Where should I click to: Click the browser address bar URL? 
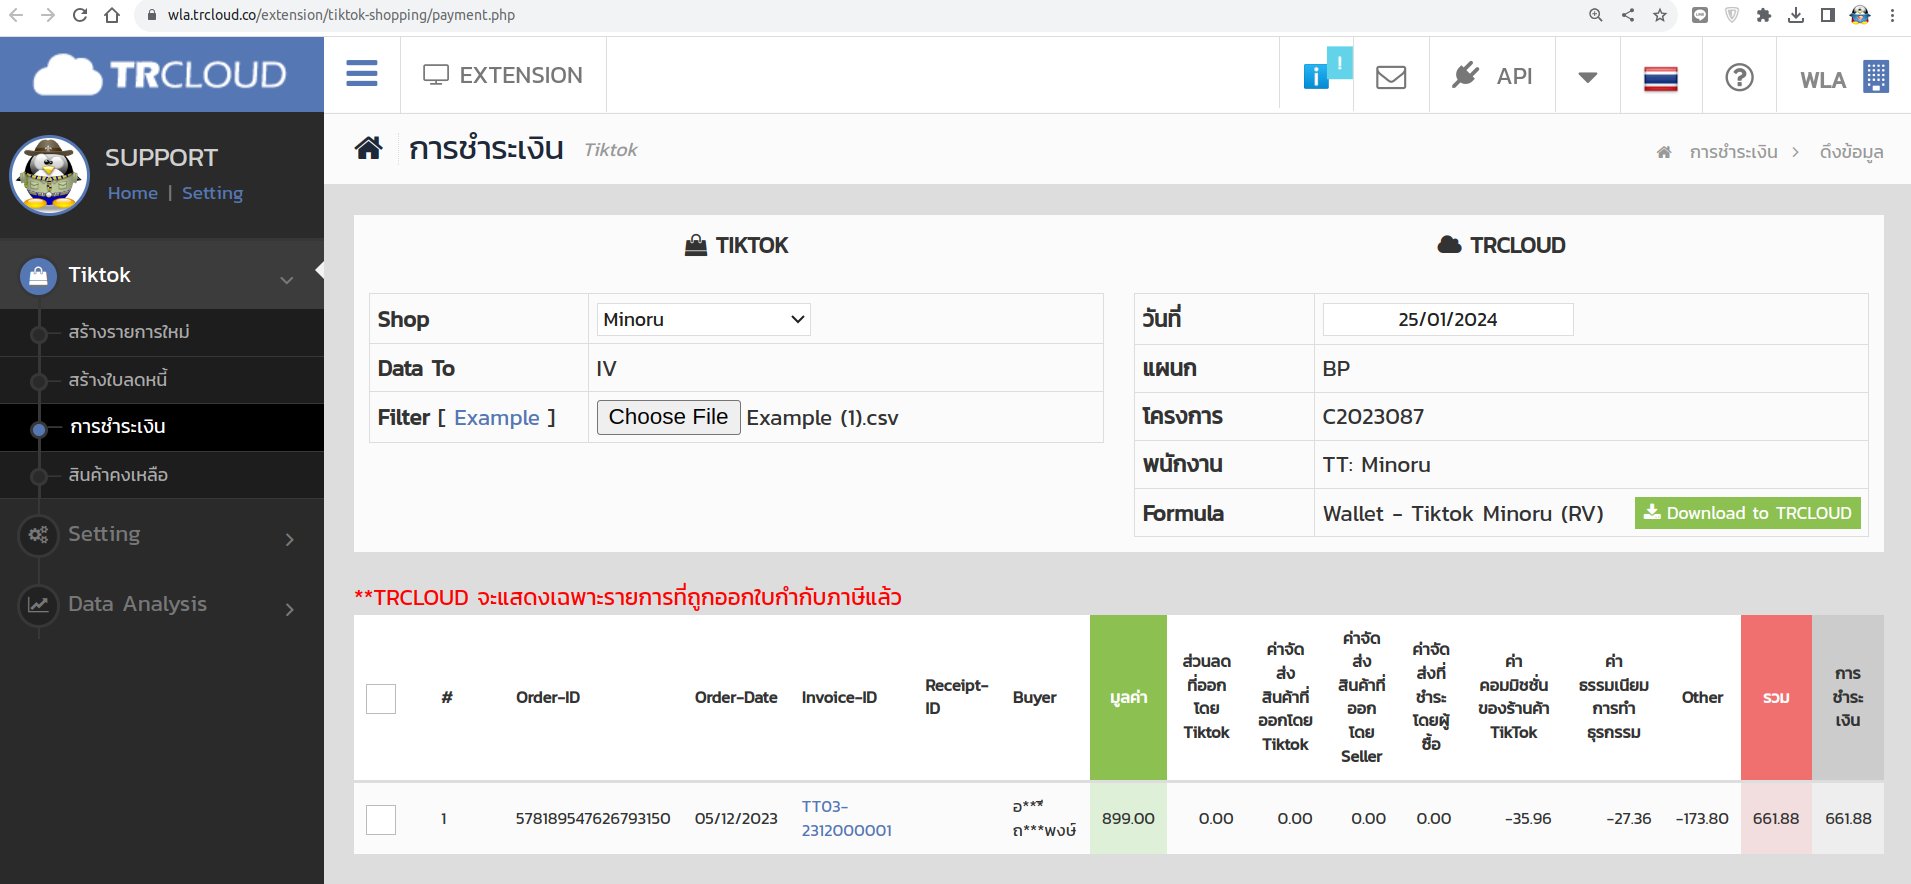(341, 15)
